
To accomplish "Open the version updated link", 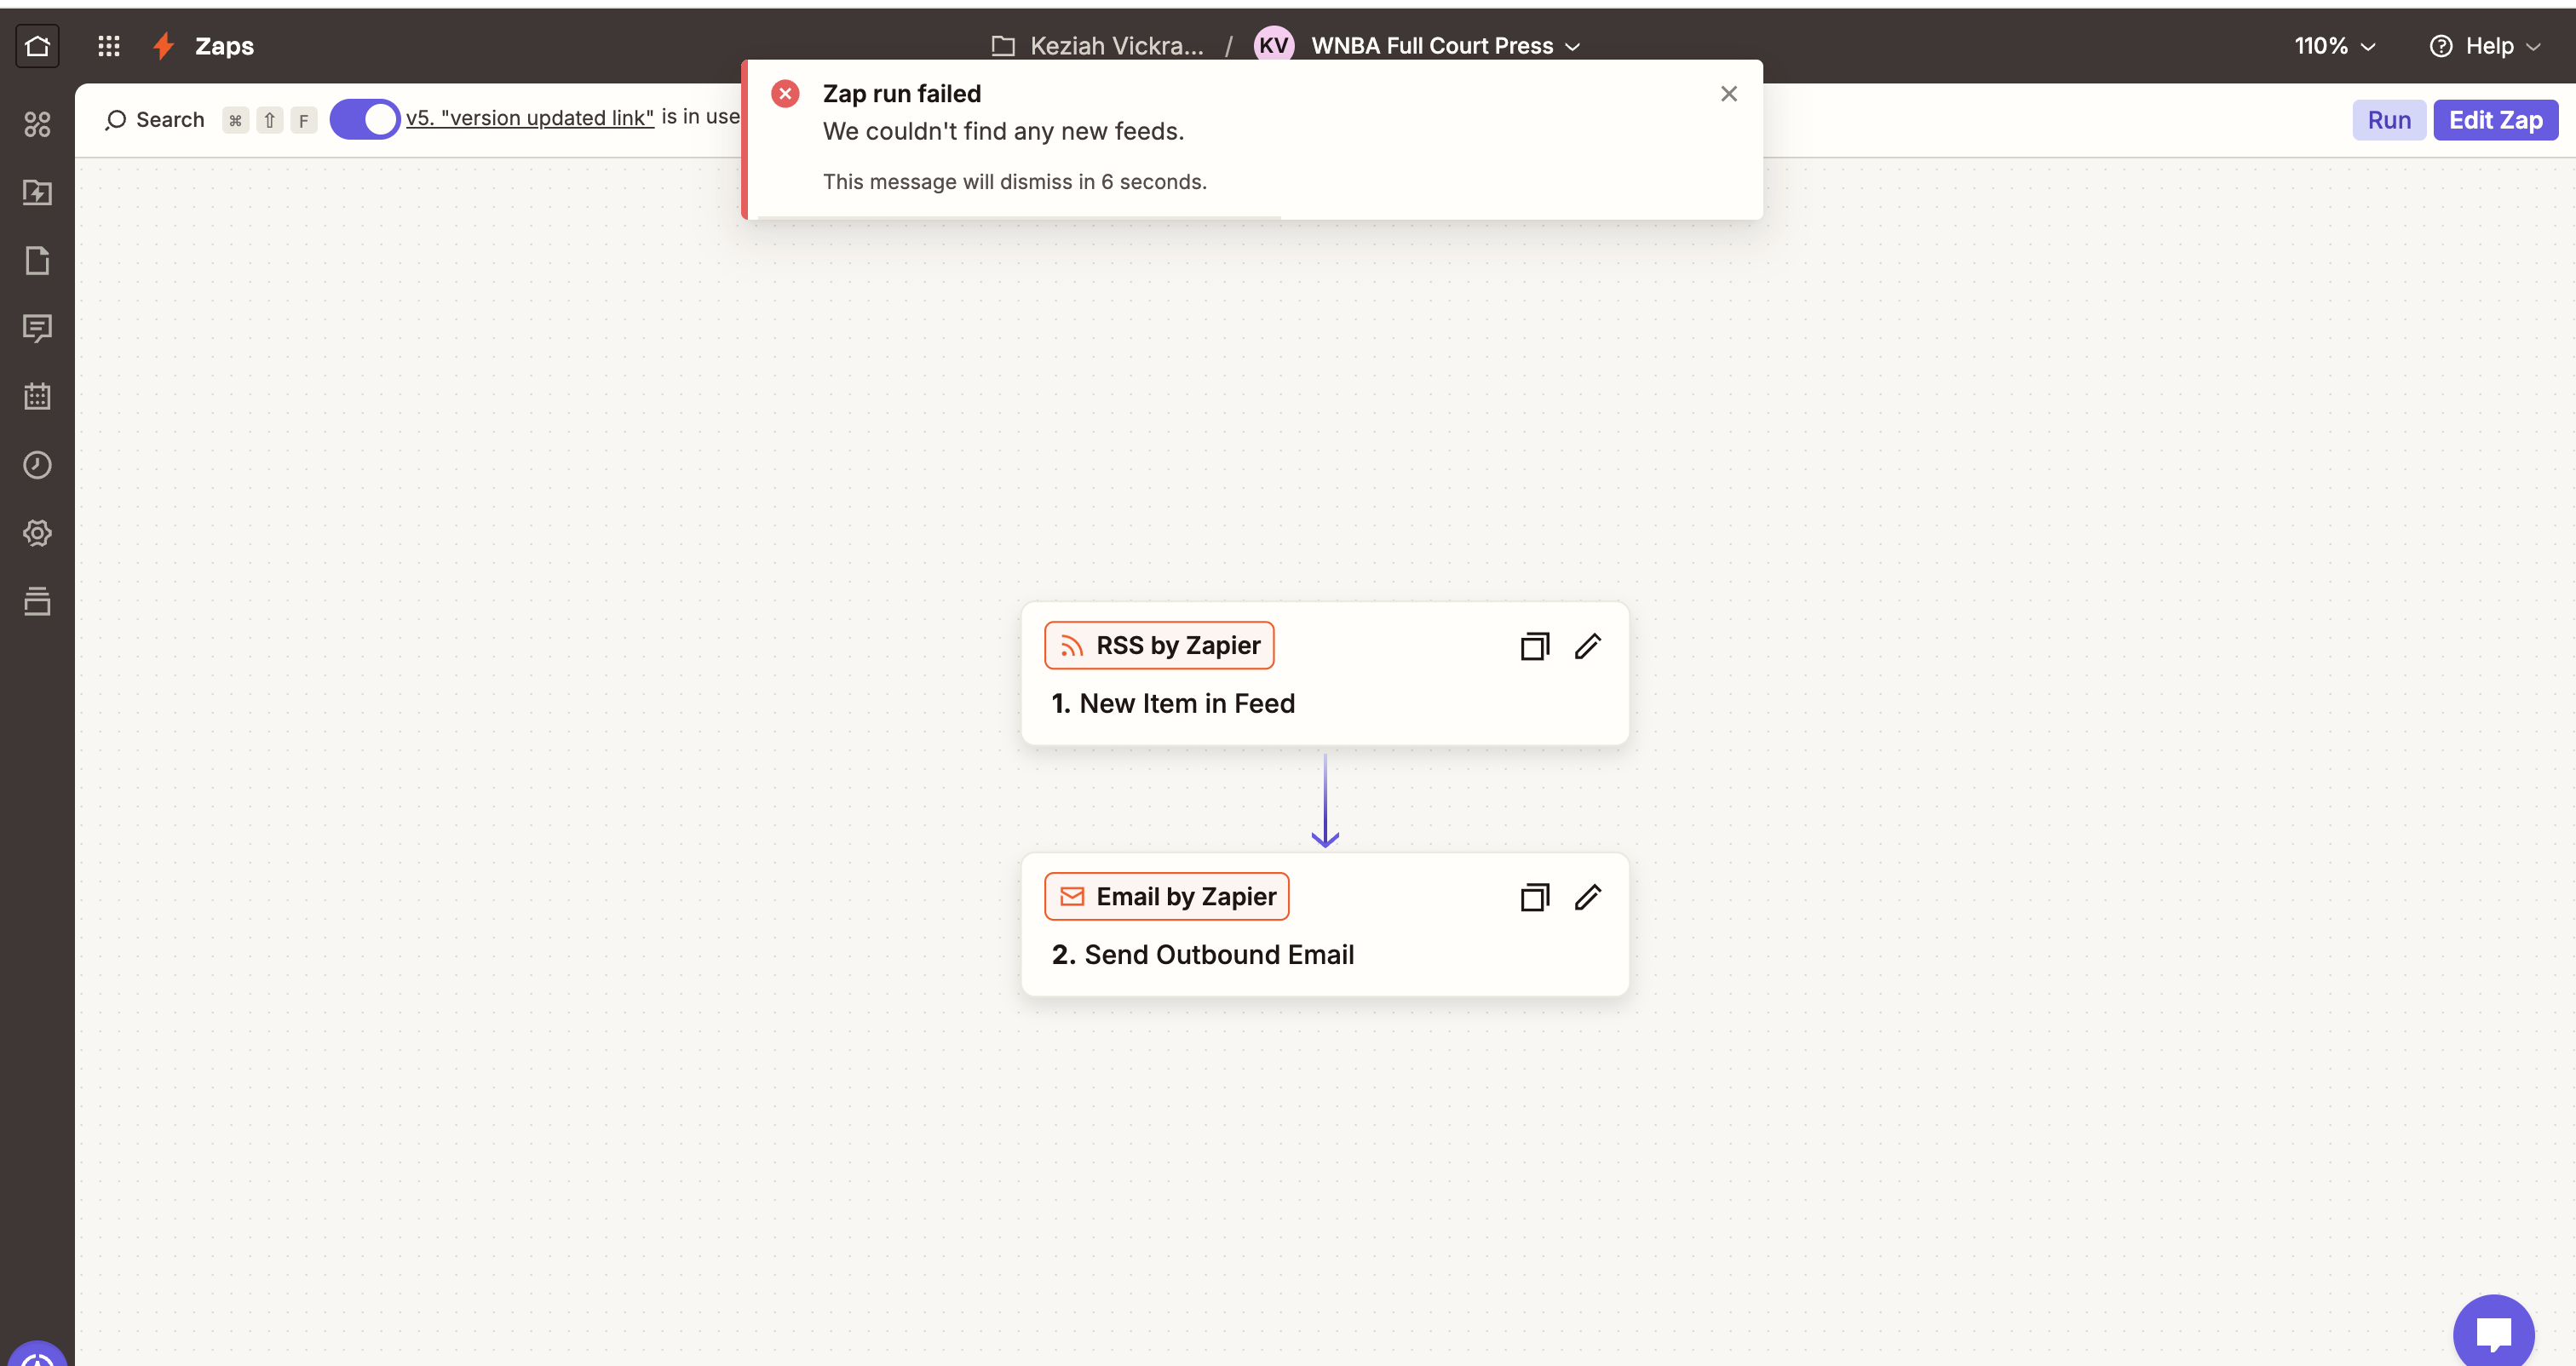I will tap(530, 117).
